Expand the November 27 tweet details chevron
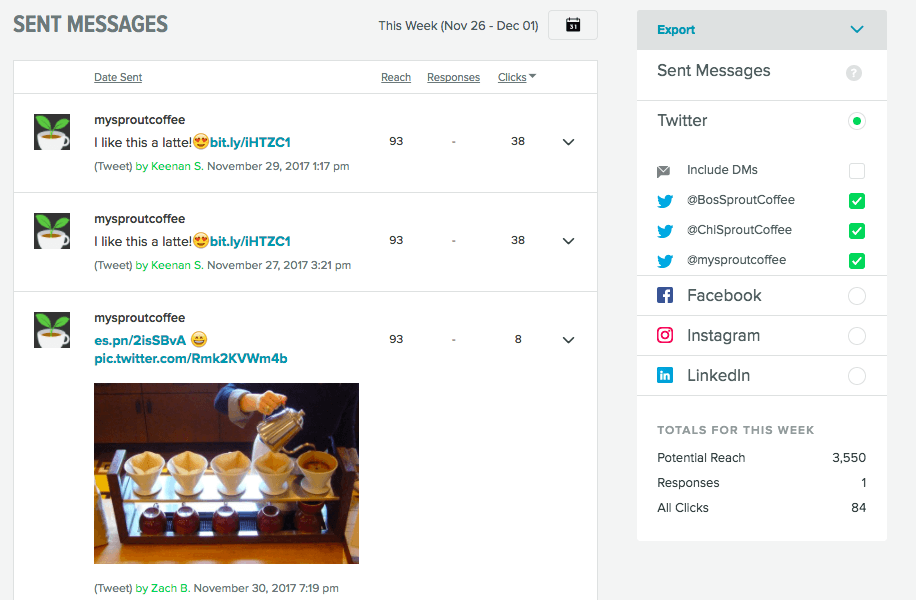 pyautogui.click(x=568, y=241)
